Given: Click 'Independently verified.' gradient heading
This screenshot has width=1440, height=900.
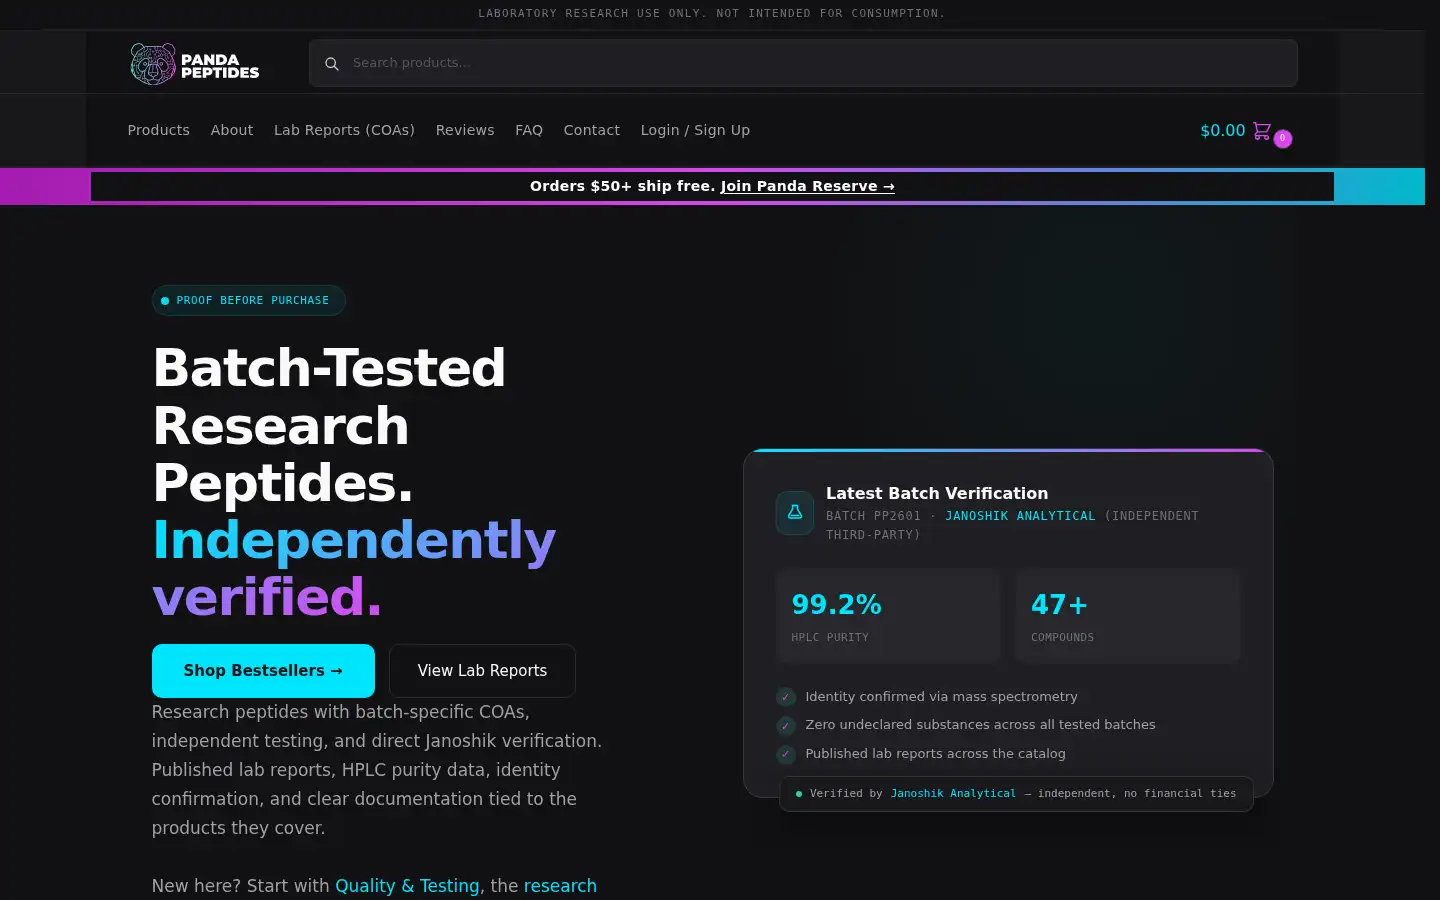Looking at the screenshot, I should pyautogui.click(x=354, y=568).
